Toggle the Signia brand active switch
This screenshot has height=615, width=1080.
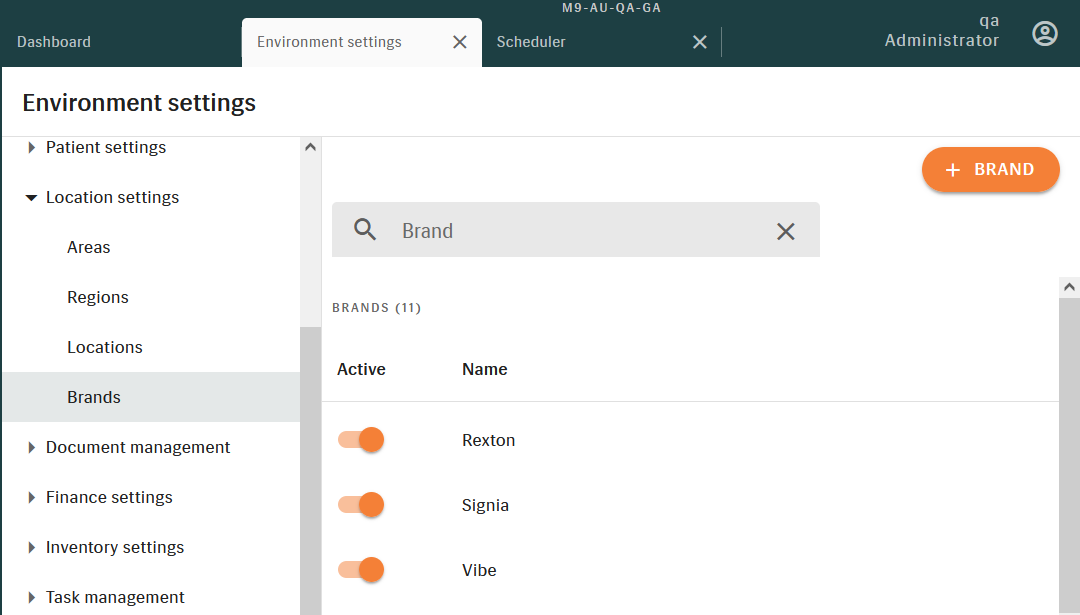(x=361, y=505)
